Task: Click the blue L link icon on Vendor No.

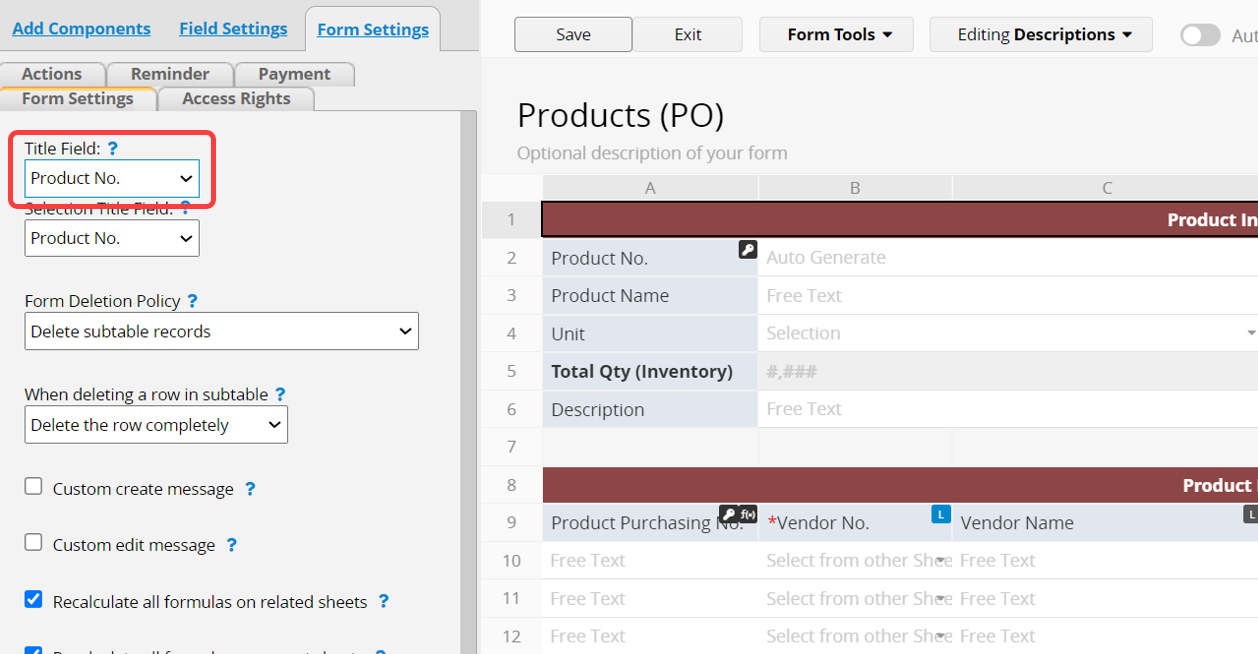Action: (940, 514)
